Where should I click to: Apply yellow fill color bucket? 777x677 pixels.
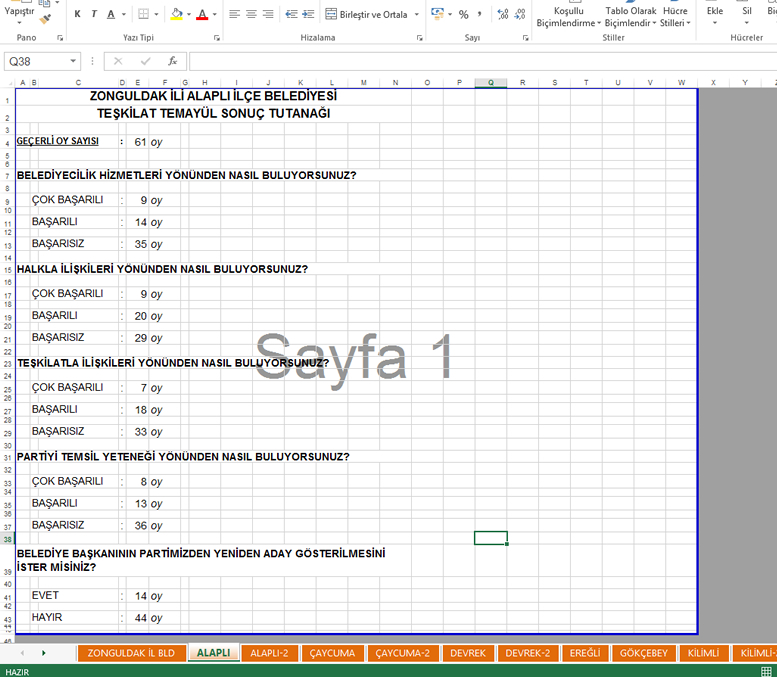click(x=176, y=14)
